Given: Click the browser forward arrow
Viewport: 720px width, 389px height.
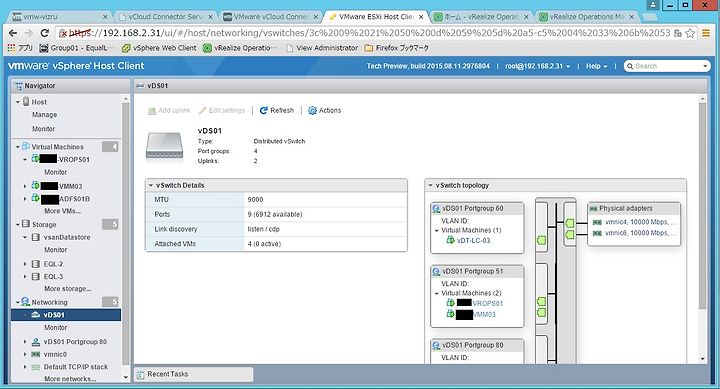Looking at the screenshot, I should coord(29,33).
